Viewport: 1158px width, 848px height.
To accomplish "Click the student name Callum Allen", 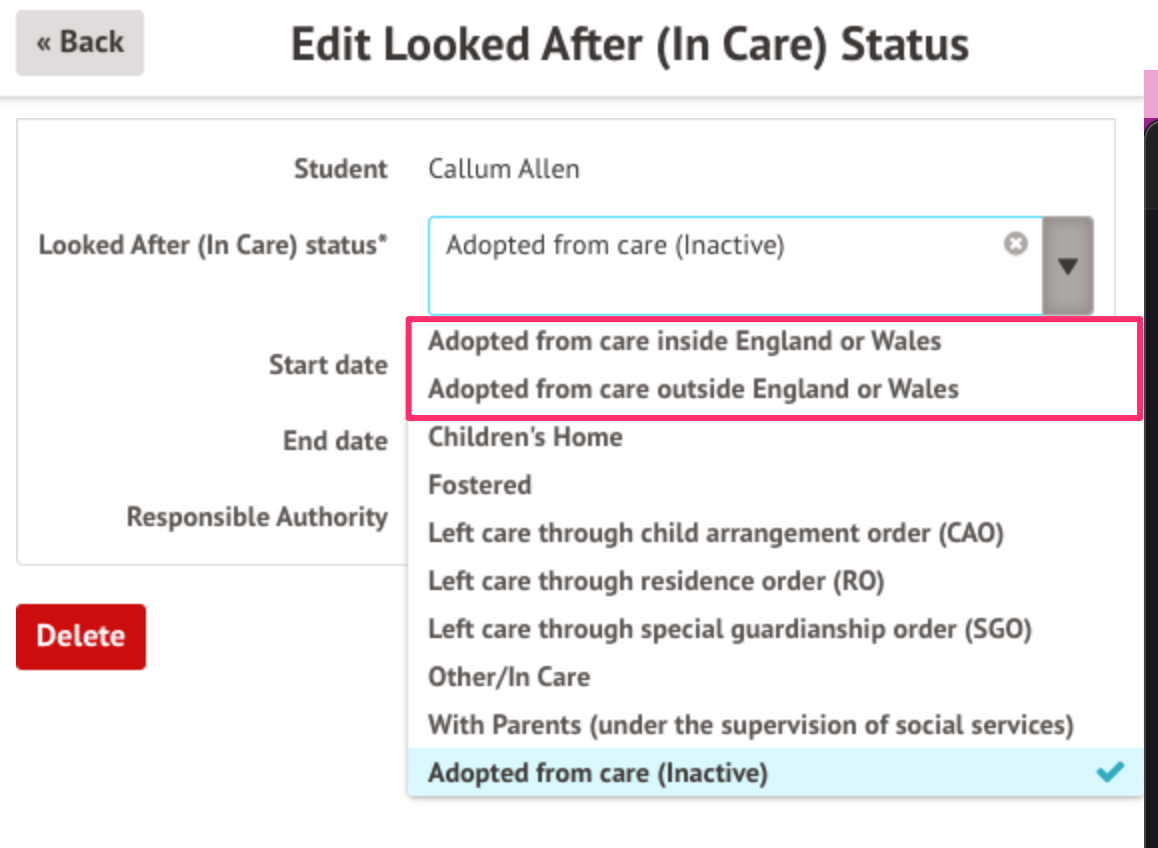I will coord(503,169).
